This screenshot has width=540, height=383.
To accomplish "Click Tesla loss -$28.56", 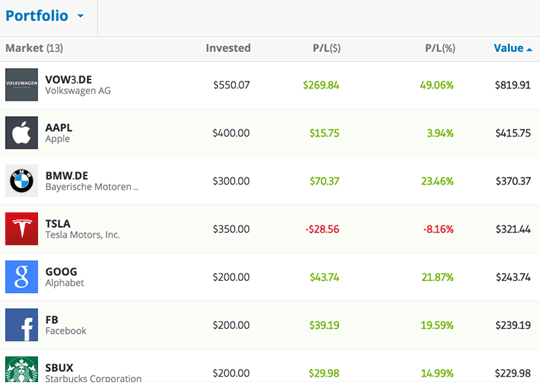I will pos(322,229).
